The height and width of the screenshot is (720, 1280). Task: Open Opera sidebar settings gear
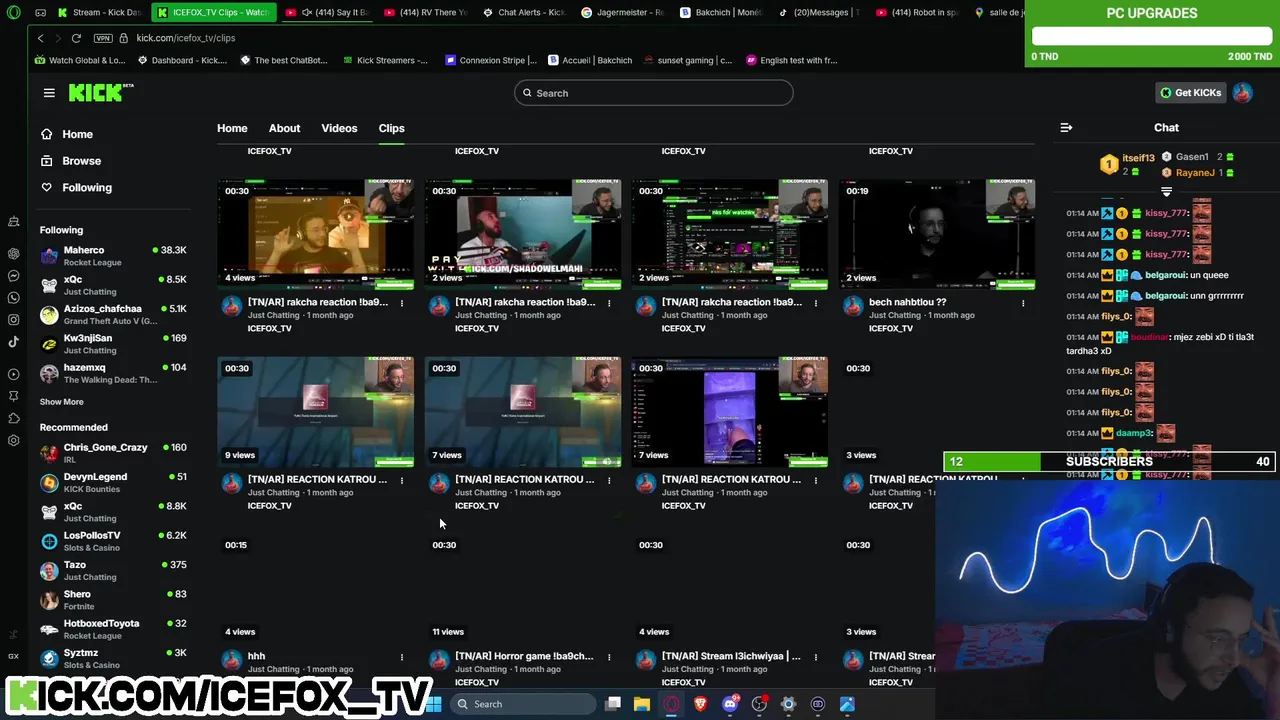click(13, 440)
